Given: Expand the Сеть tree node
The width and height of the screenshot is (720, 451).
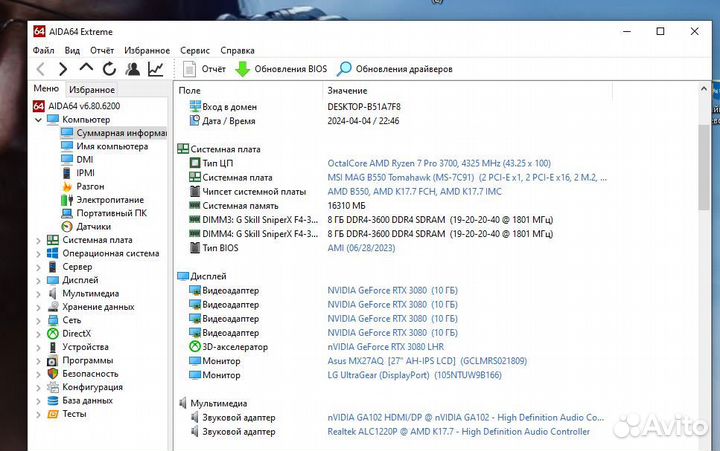Looking at the screenshot, I should 38,321.
